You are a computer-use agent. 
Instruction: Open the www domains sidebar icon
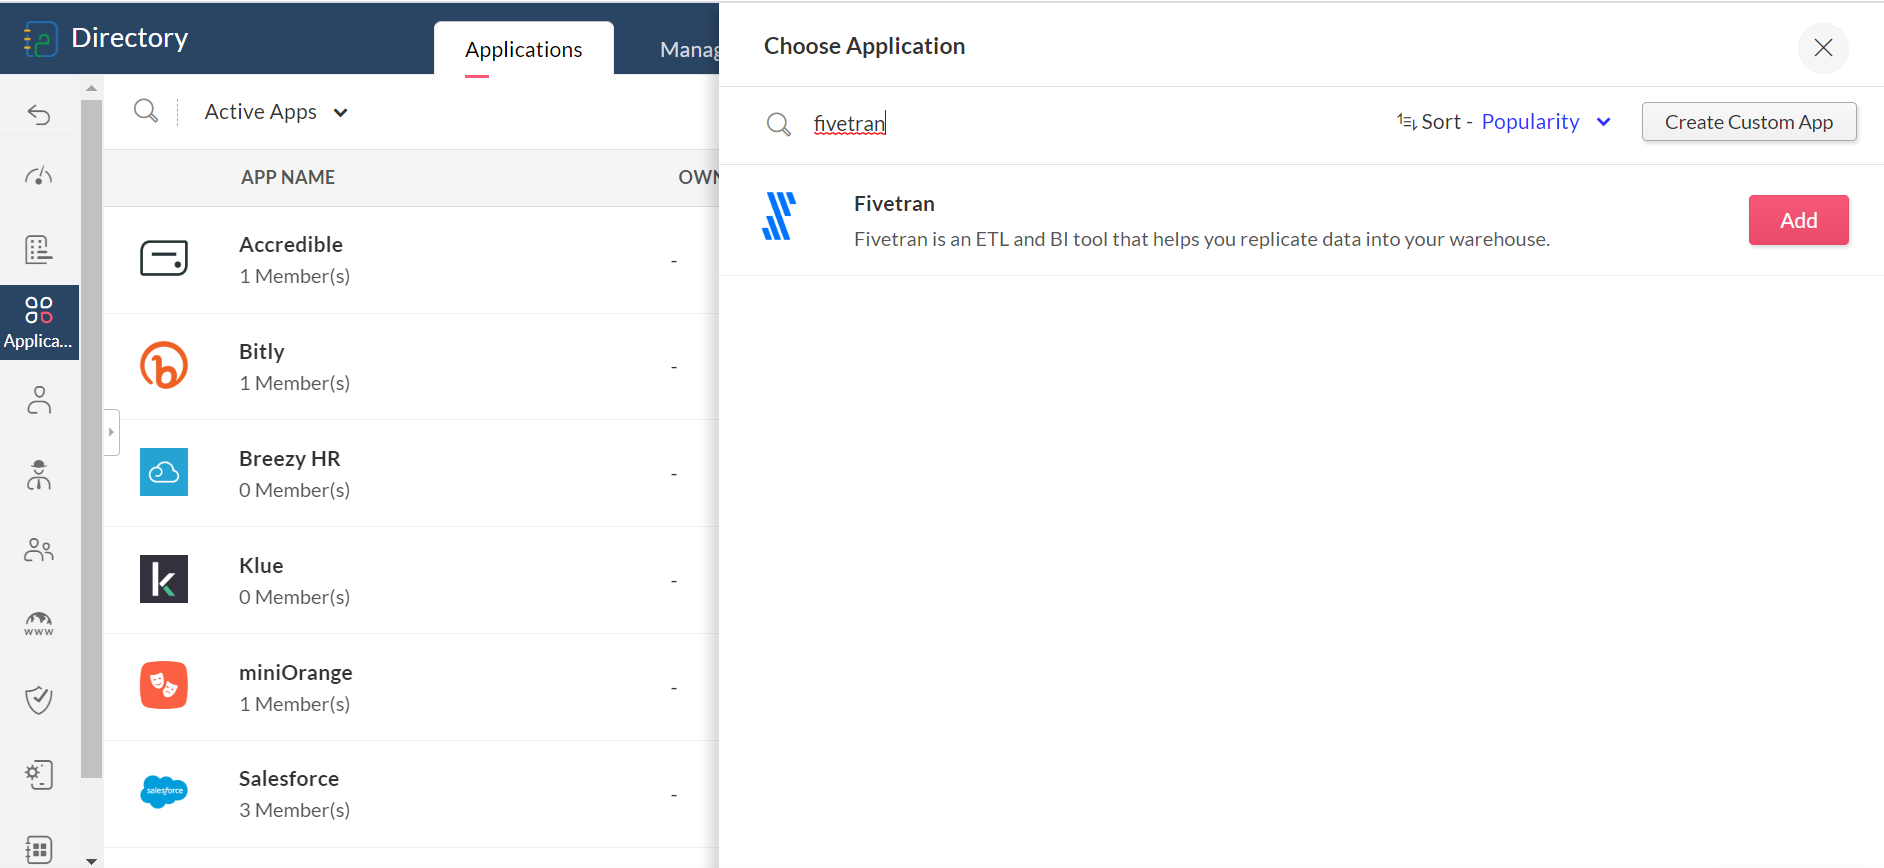point(39,624)
